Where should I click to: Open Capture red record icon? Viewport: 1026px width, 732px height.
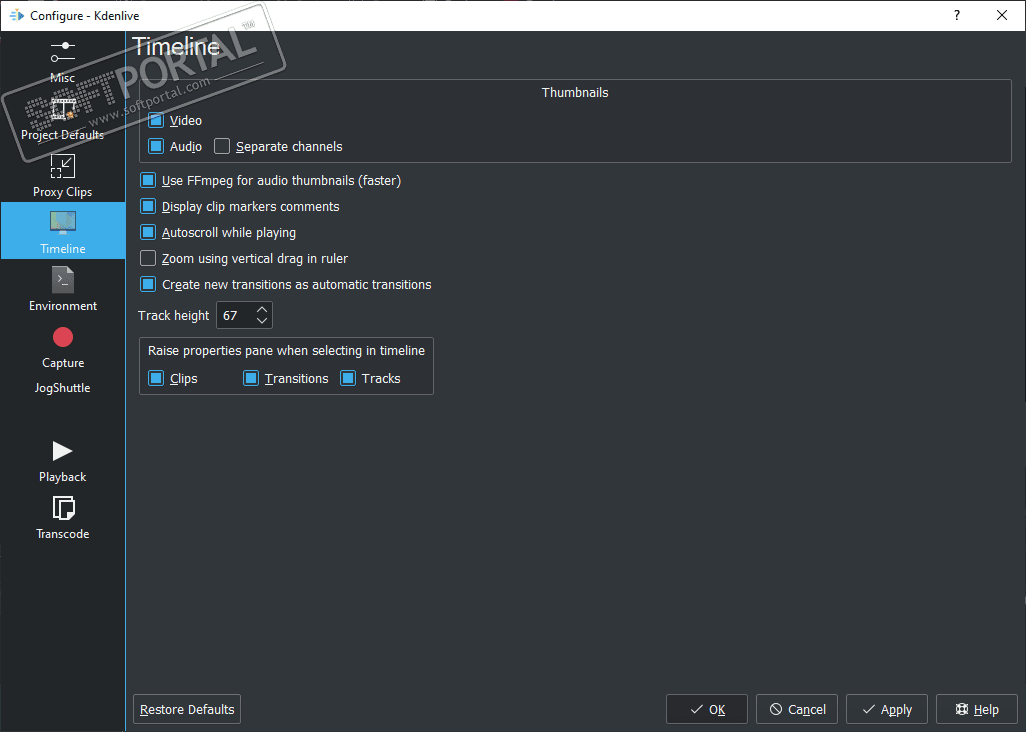point(63,337)
